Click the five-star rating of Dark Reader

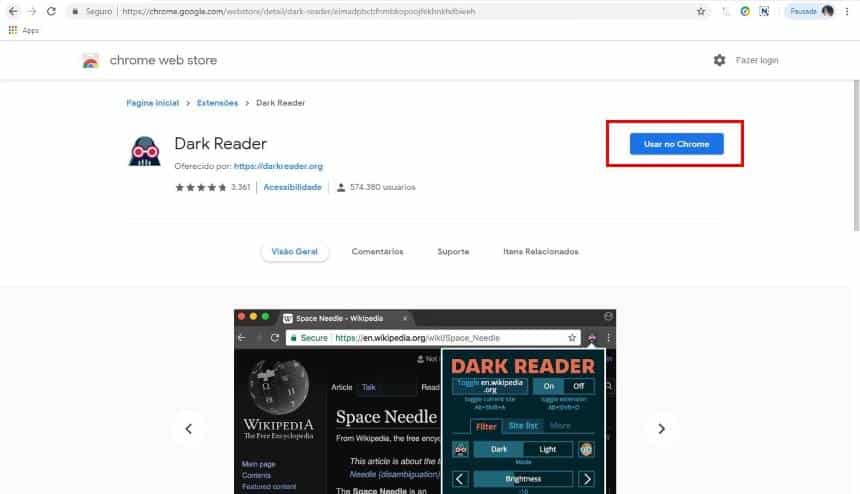tap(201, 188)
